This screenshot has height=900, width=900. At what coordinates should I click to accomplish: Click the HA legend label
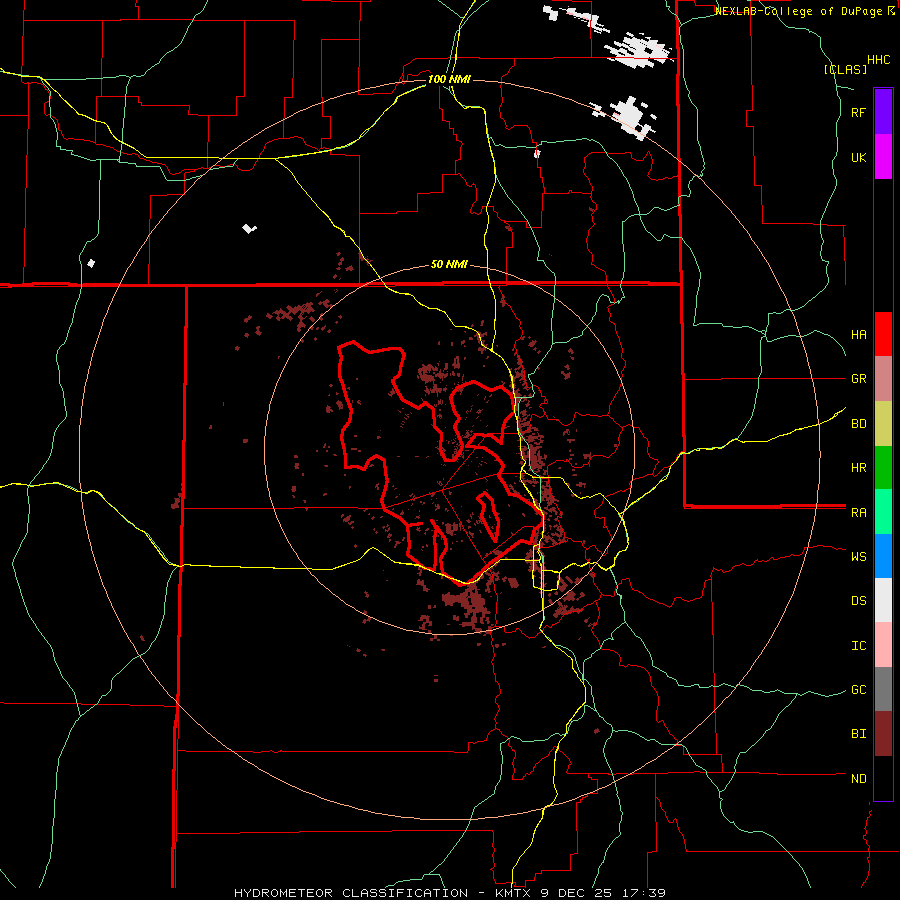[x=858, y=334]
